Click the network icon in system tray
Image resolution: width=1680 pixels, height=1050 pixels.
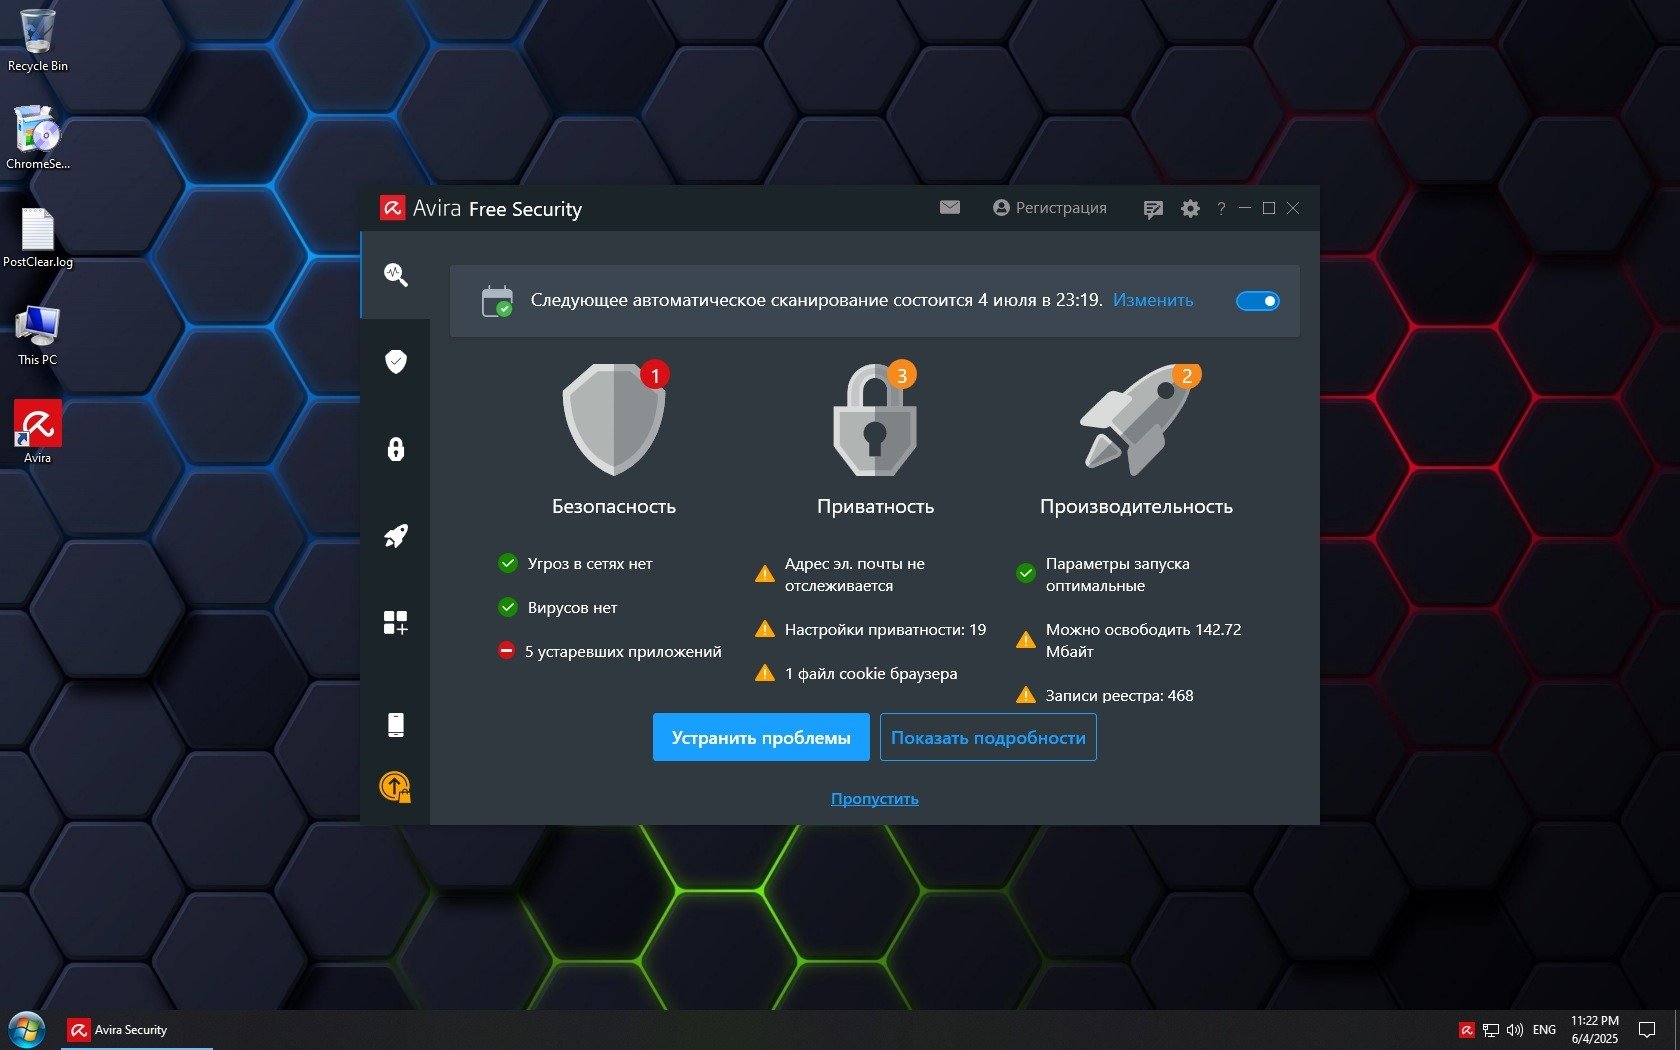click(1491, 1030)
